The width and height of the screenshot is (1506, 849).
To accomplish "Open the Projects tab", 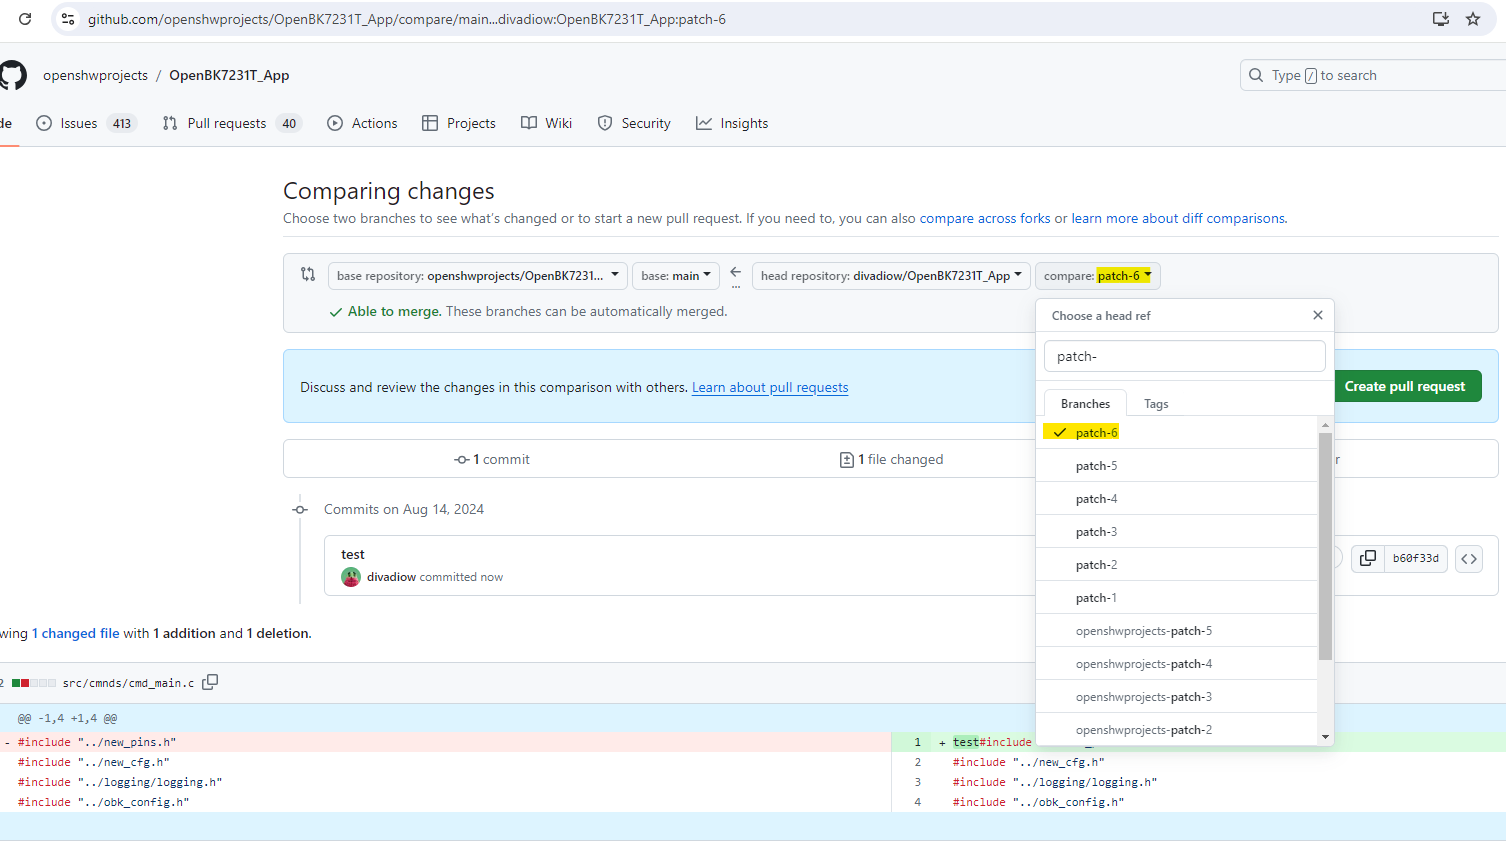I will click(x=459, y=123).
